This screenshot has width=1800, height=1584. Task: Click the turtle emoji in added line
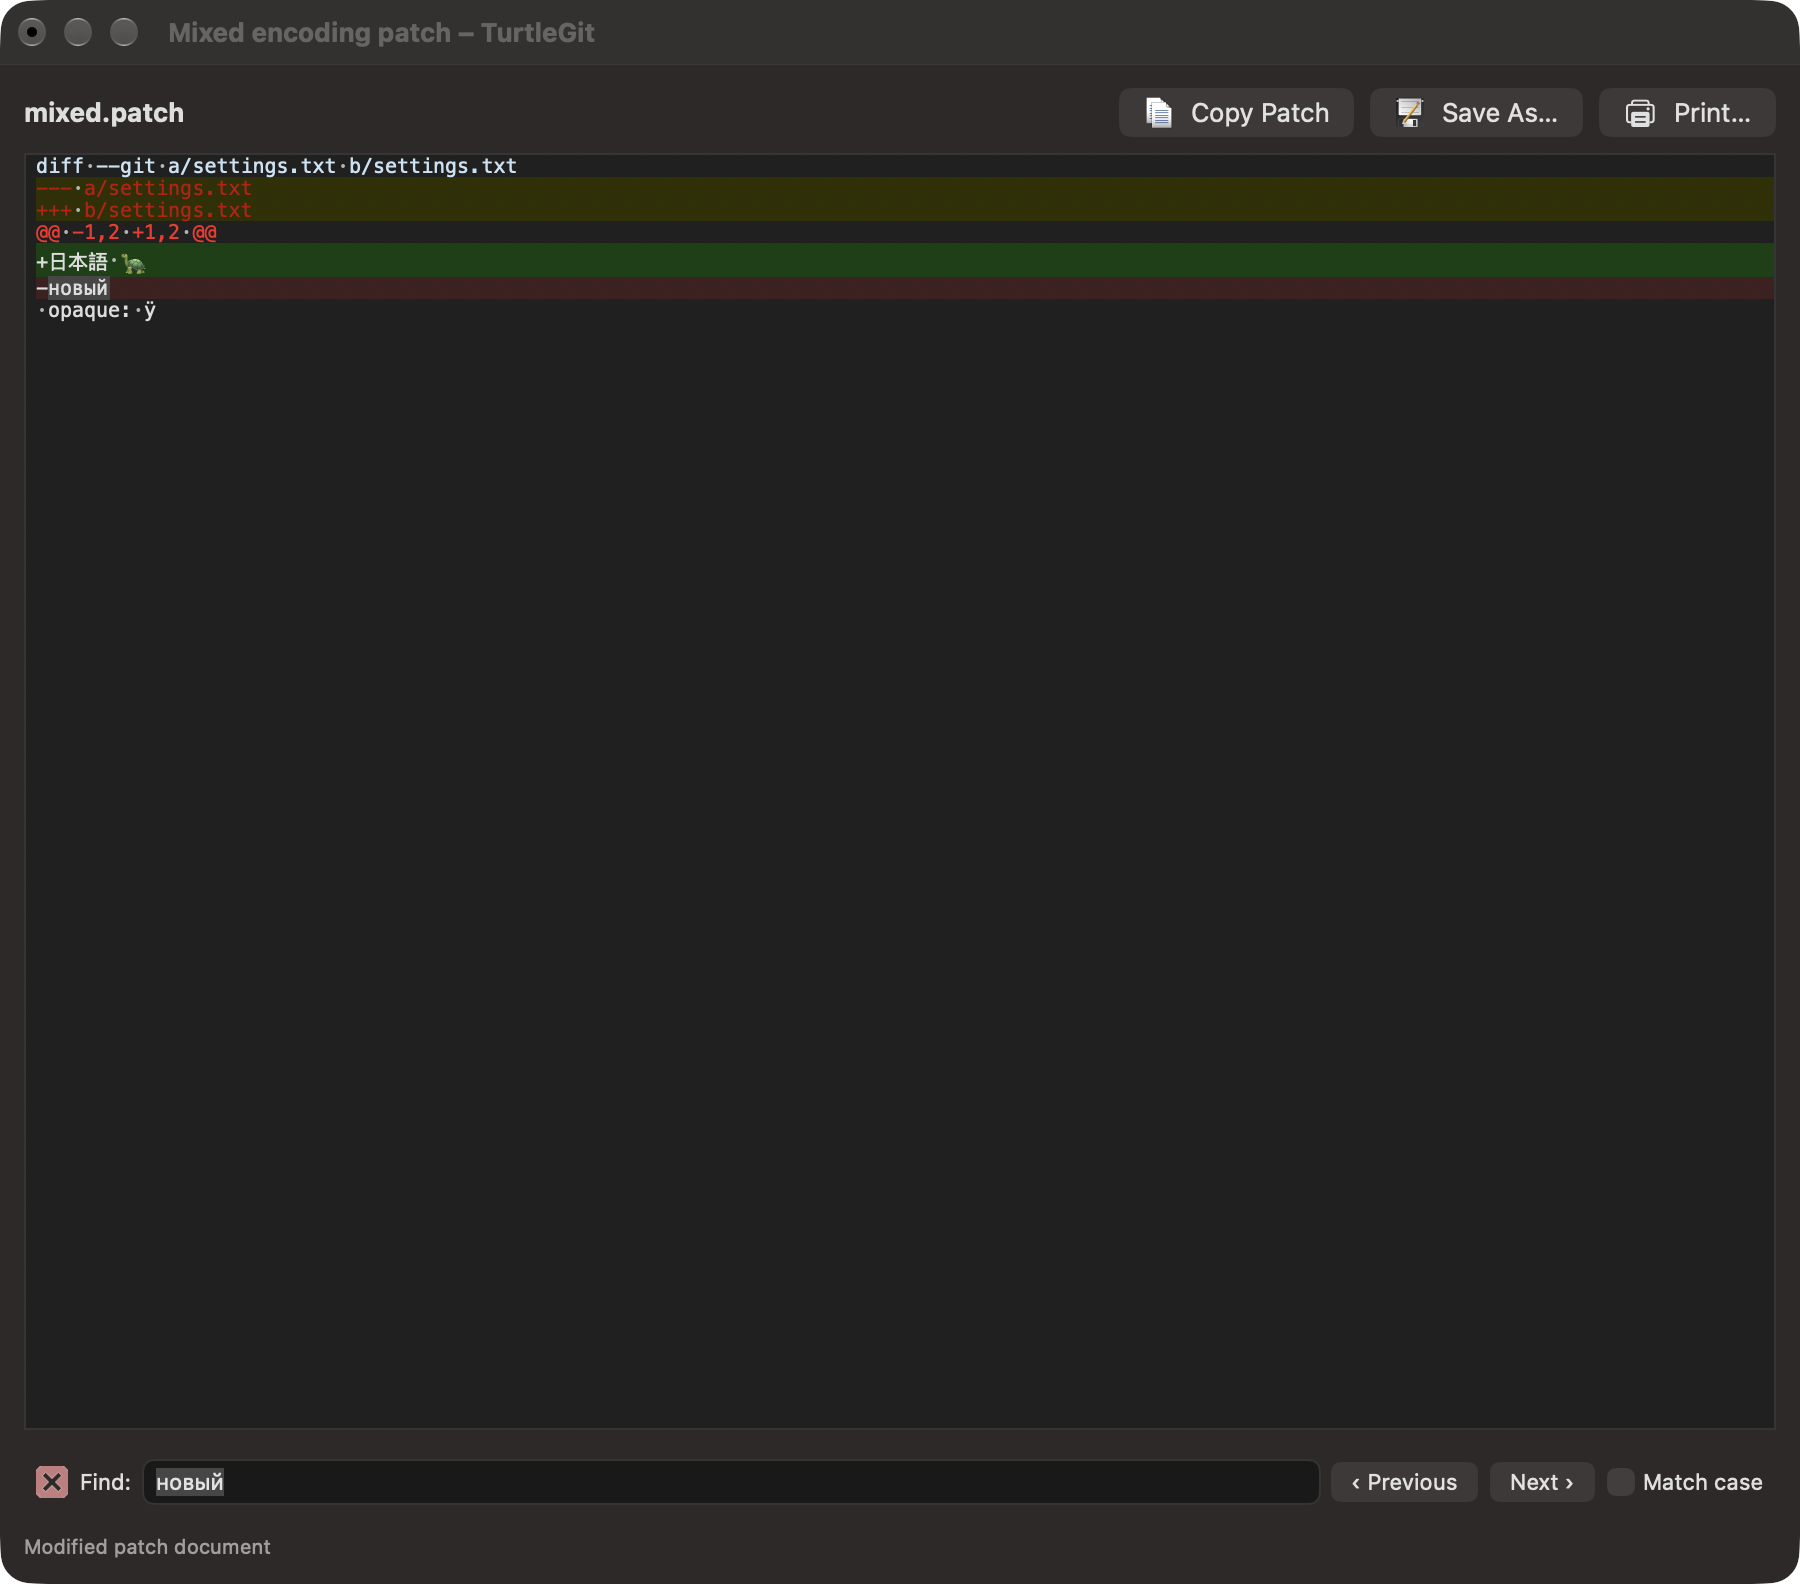pyautogui.click(x=133, y=264)
